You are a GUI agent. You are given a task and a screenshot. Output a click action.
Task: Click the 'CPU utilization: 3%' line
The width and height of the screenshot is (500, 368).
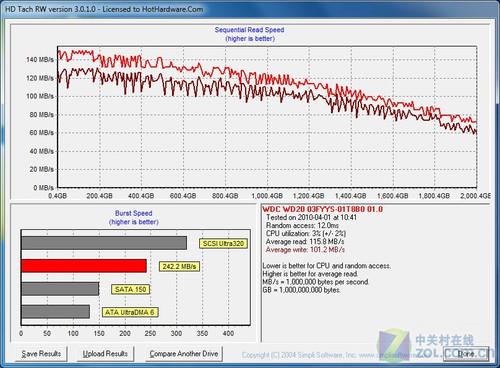[x=306, y=233]
